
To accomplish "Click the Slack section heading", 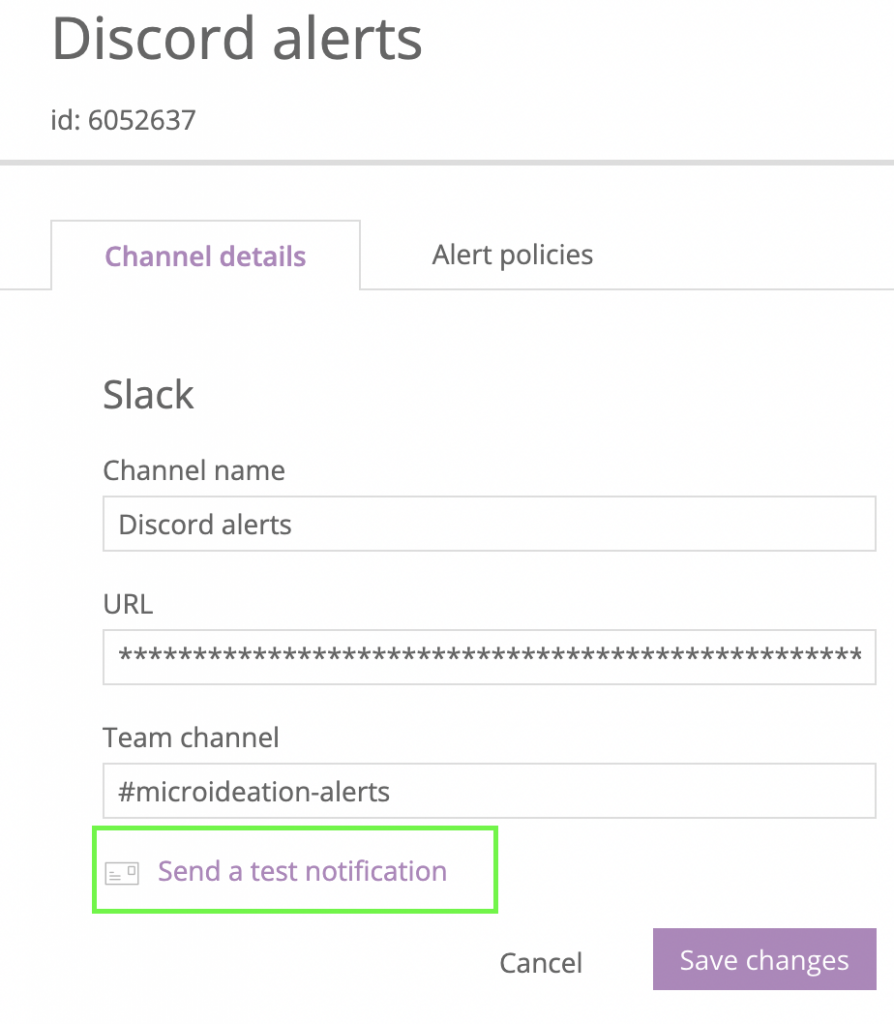I will (x=148, y=394).
